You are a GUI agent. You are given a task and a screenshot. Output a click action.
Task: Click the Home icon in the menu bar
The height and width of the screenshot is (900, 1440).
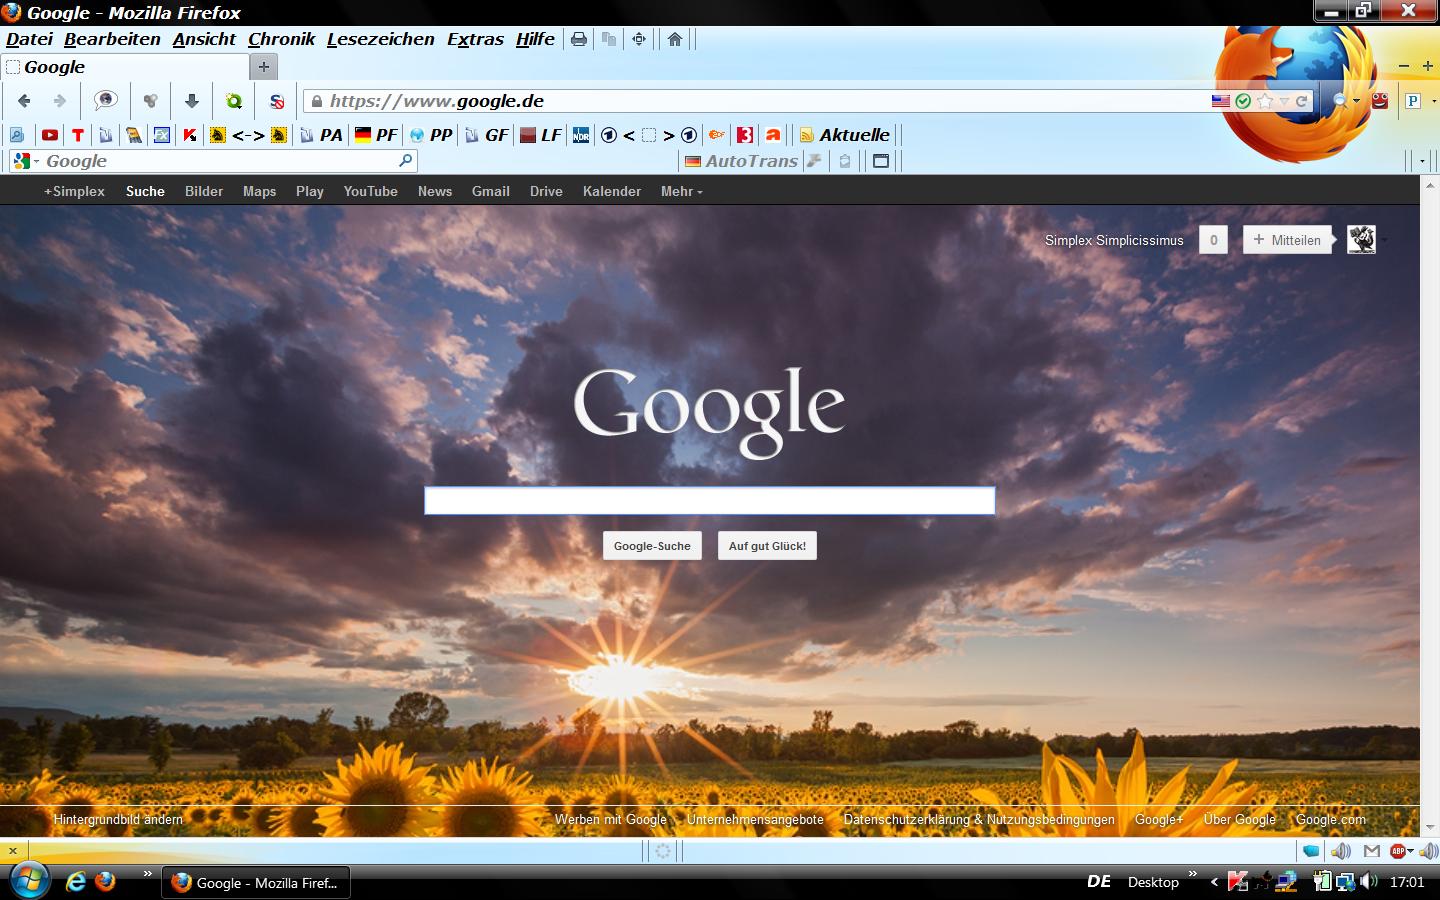pyautogui.click(x=675, y=39)
